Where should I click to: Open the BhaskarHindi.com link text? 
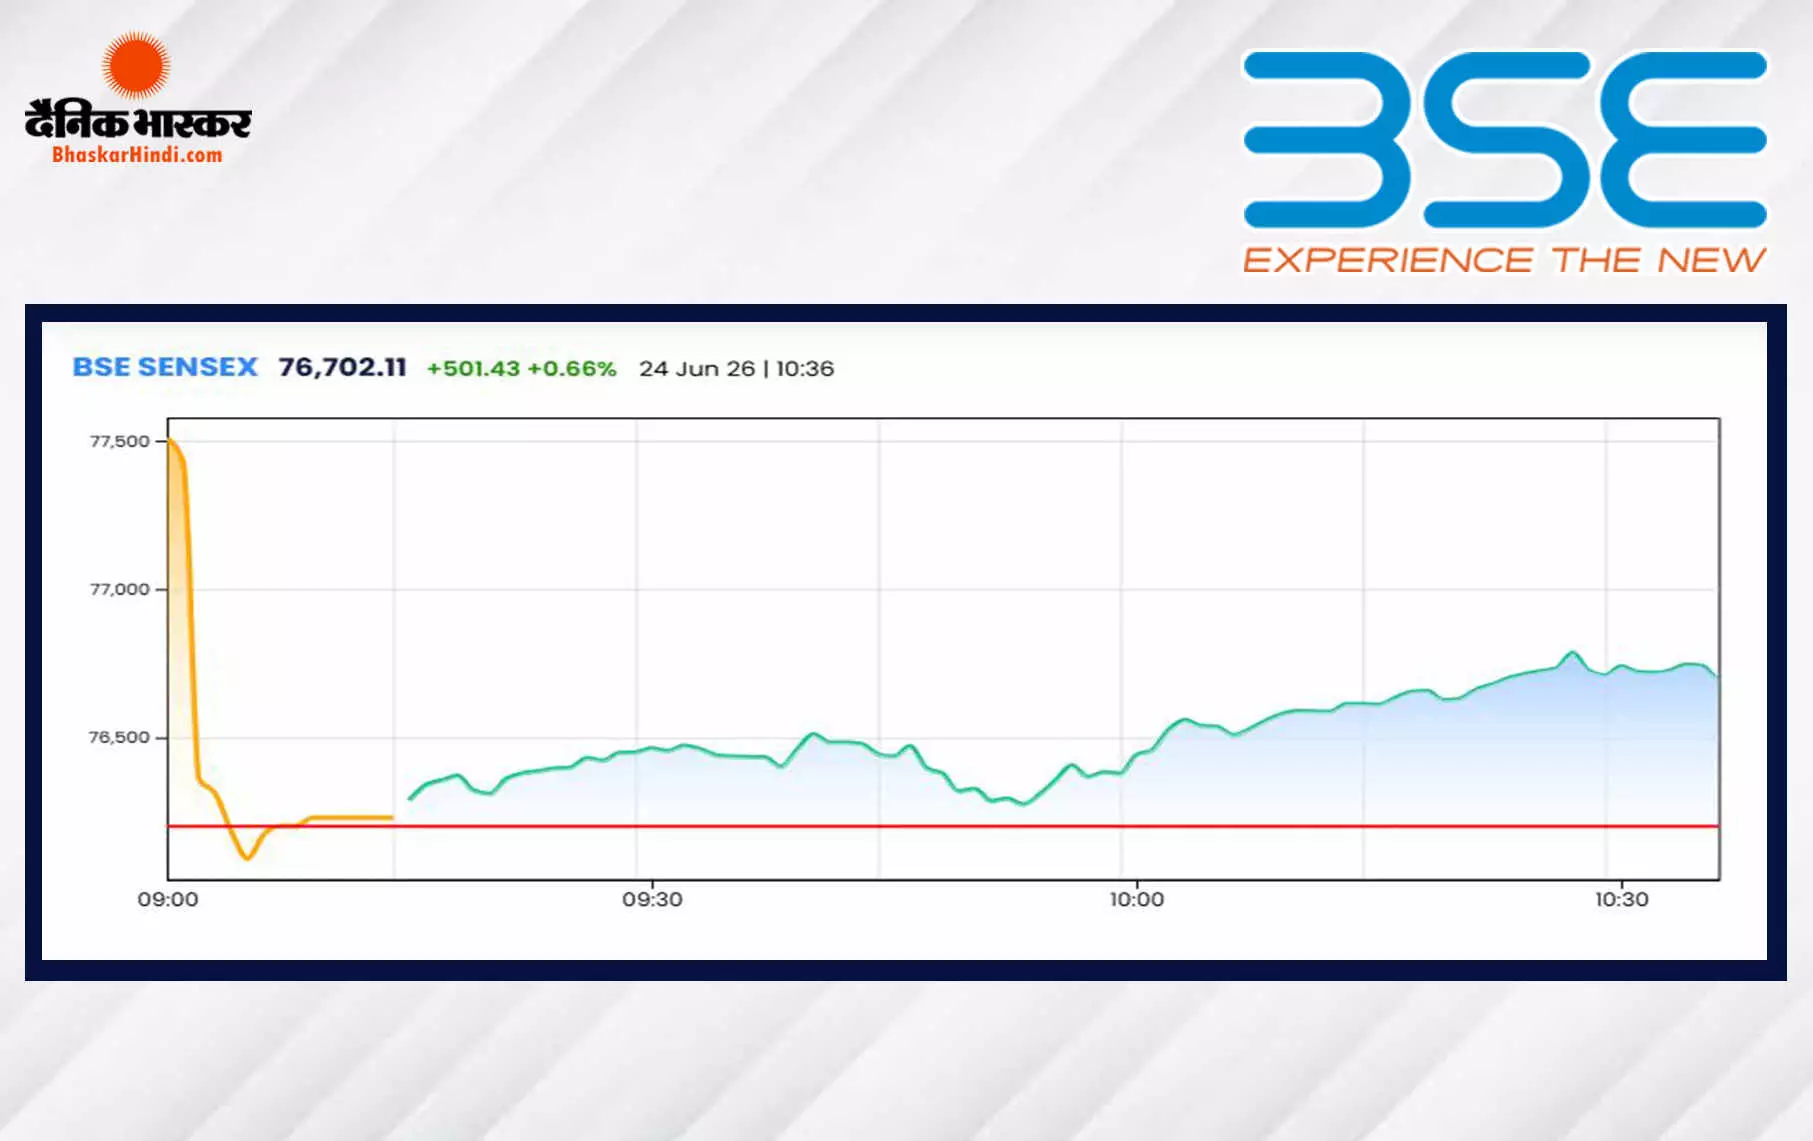(x=137, y=155)
